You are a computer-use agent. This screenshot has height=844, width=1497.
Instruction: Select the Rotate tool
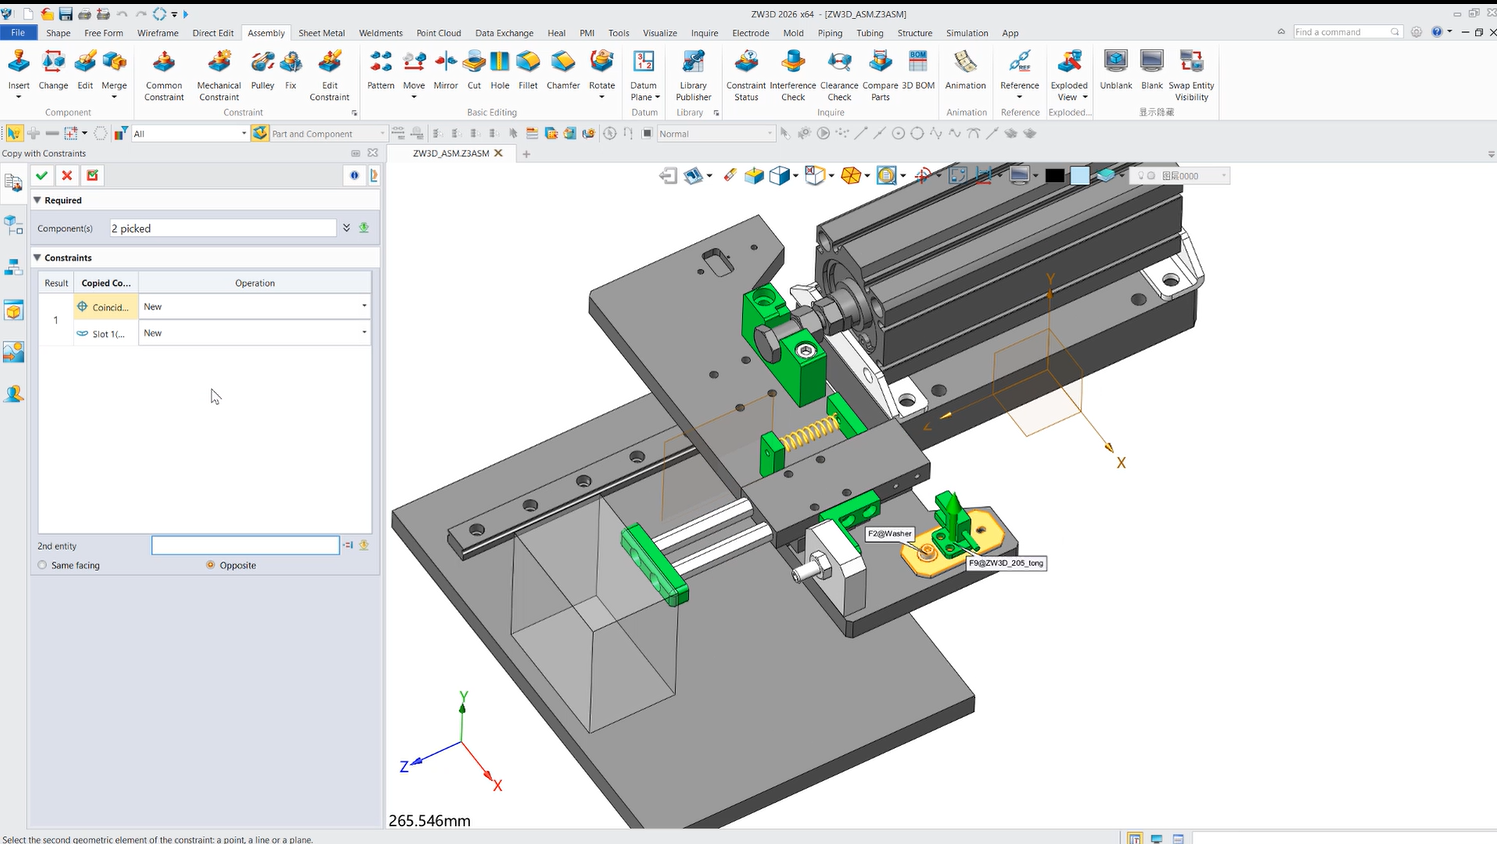click(602, 64)
